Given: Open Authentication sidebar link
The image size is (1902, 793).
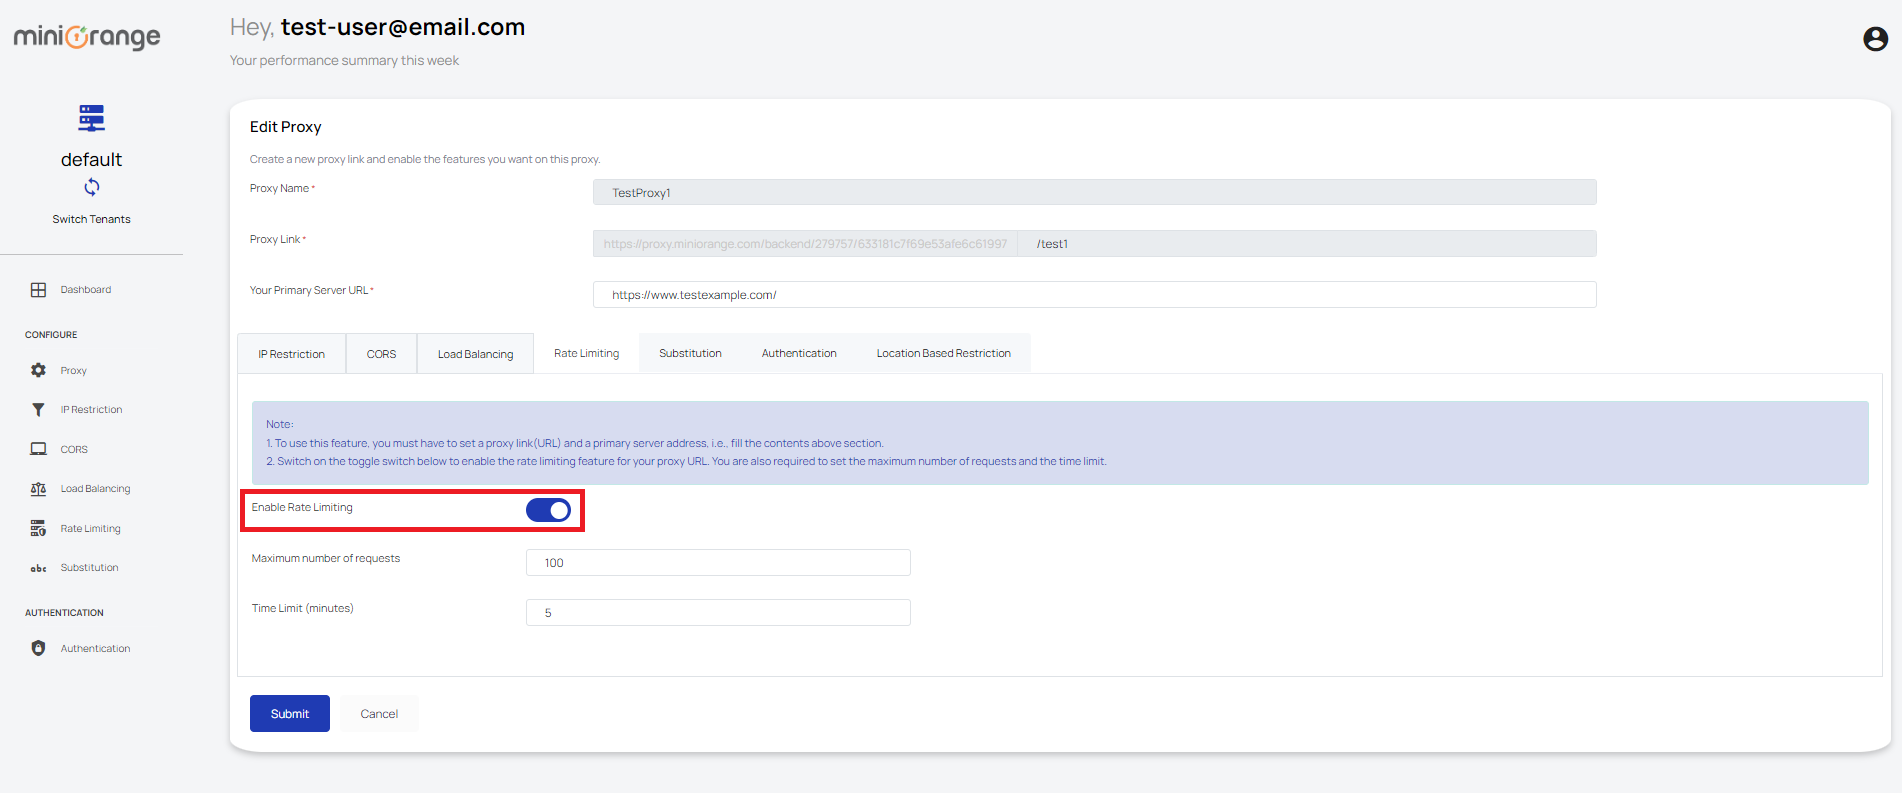Looking at the screenshot, I should coord(95,649).
